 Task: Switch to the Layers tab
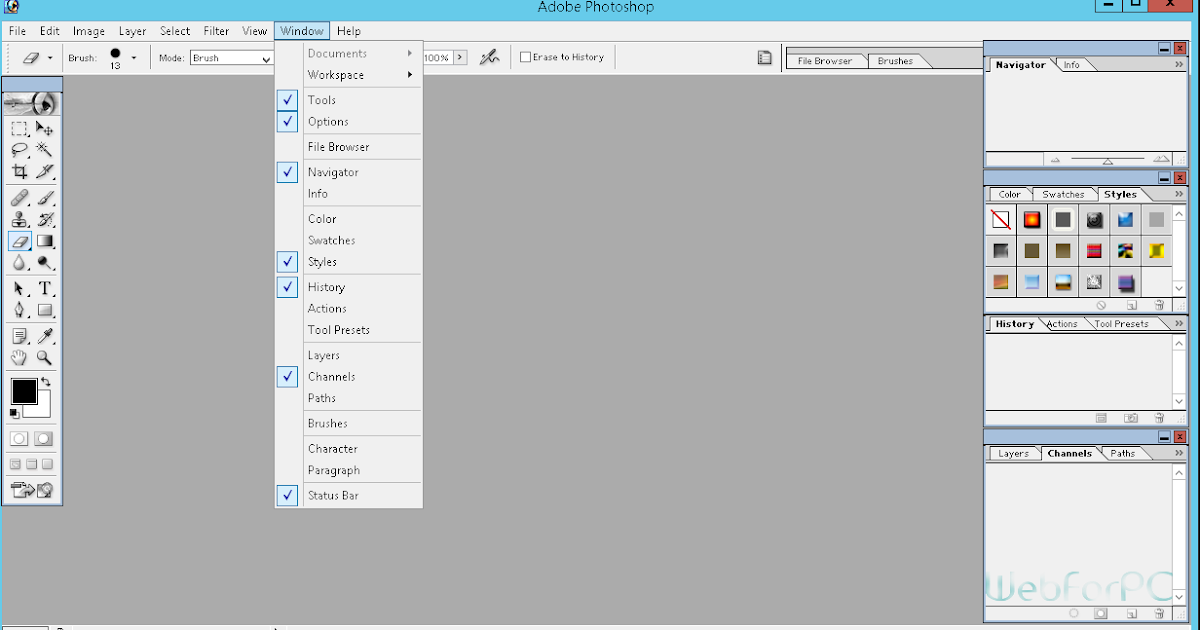1013,454
